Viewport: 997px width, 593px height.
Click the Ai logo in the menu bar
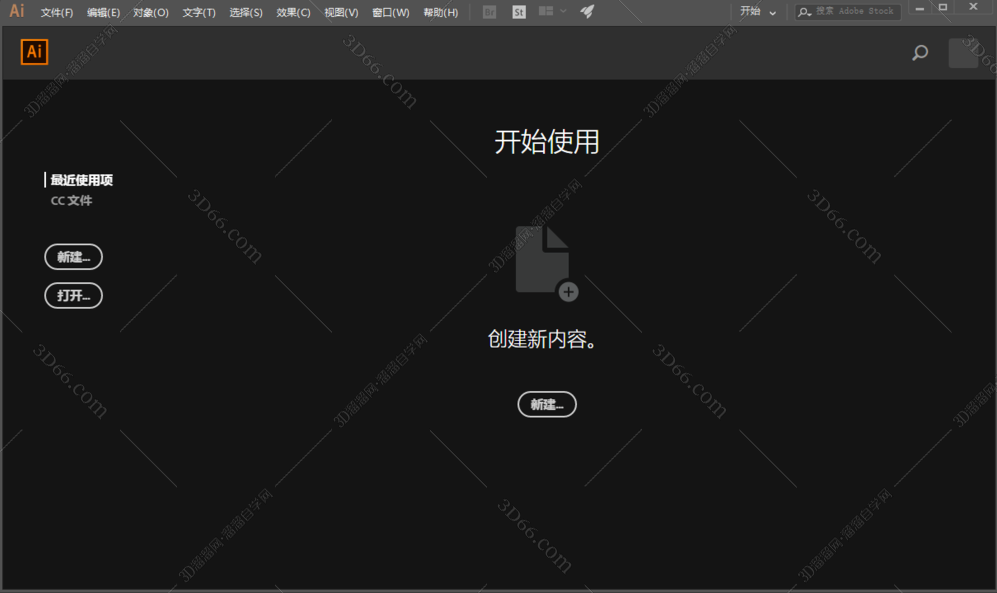[17, 11]
